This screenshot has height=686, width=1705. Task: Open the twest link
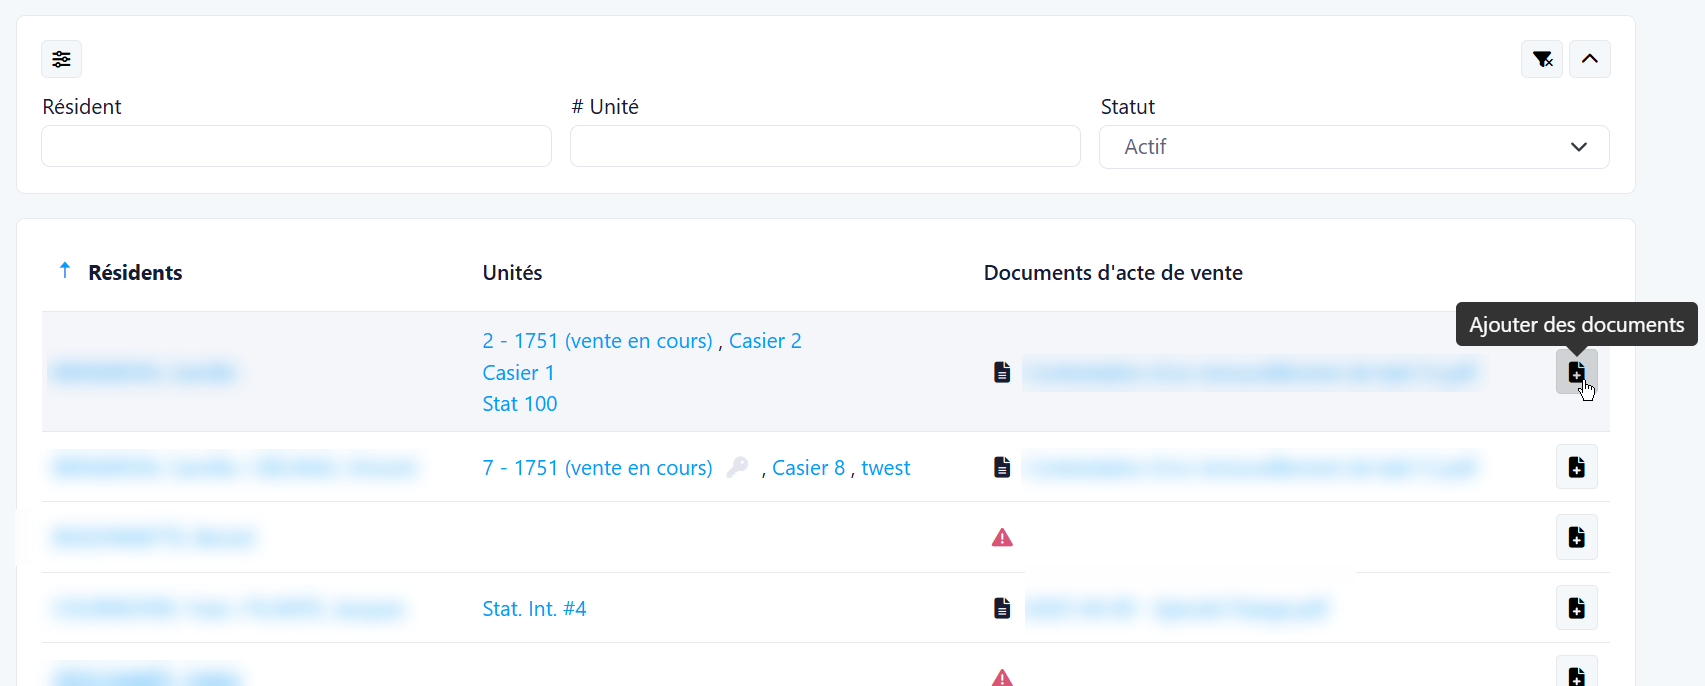[x=886, y=468]
